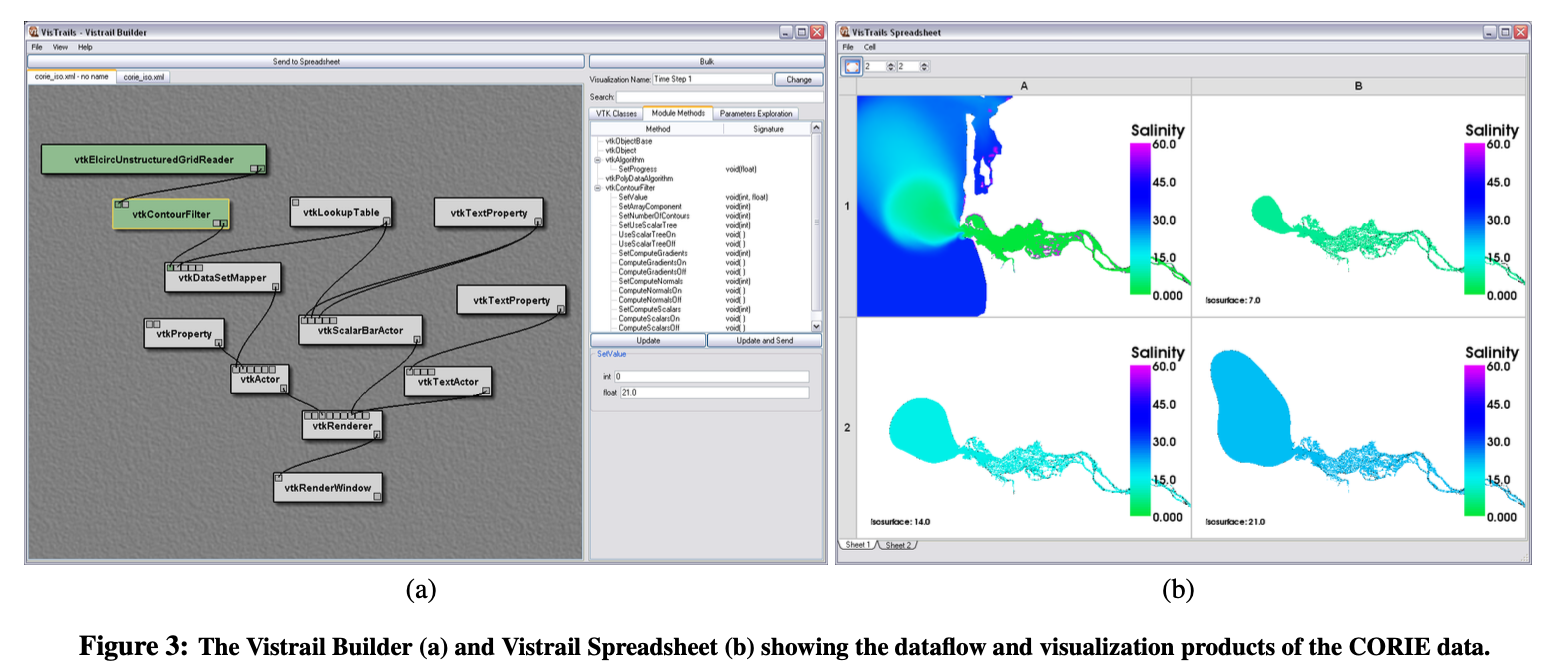
Task: Select the vtkElcircUnstructuredGridReader module
Action: 155,159
